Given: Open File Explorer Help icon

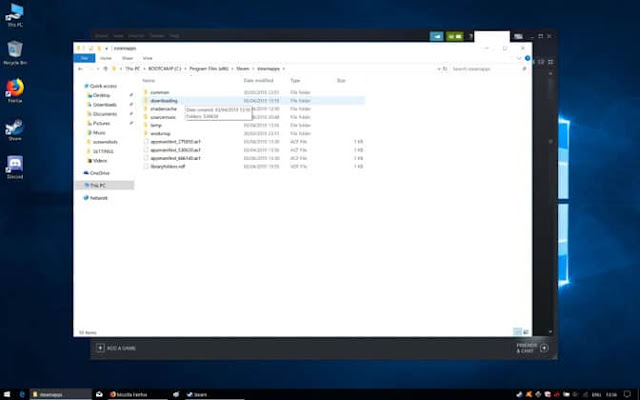Looking at the screenshot, I should click(x=527, y=58).
